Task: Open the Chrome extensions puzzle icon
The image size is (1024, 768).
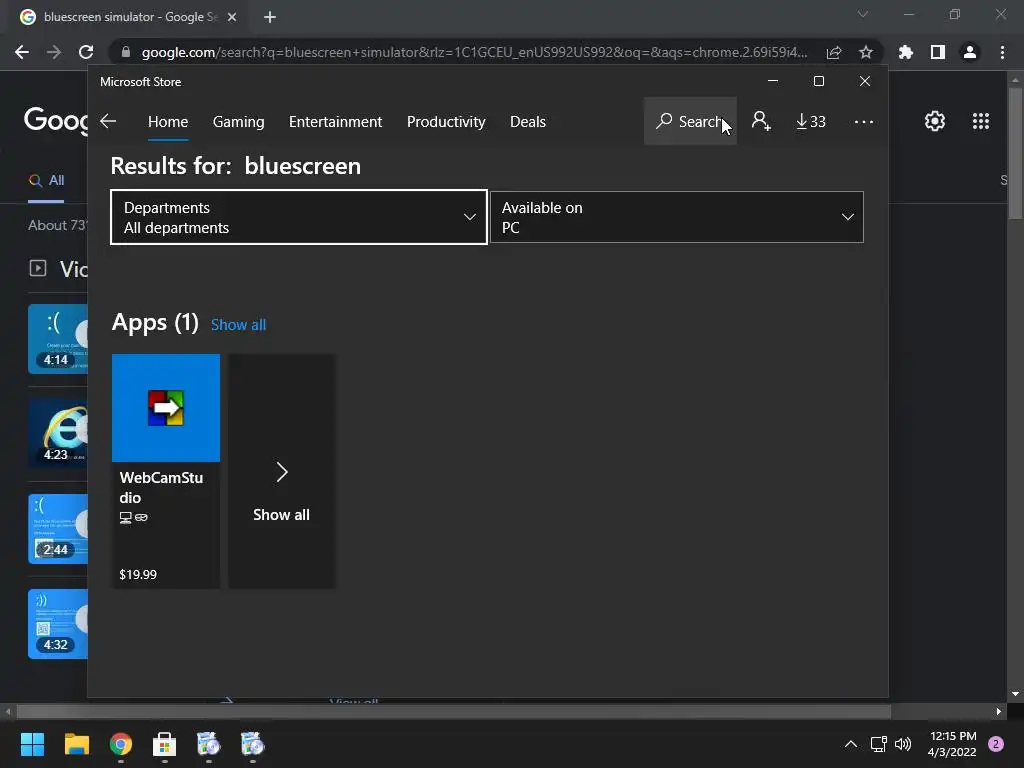Action: point(905,52)
